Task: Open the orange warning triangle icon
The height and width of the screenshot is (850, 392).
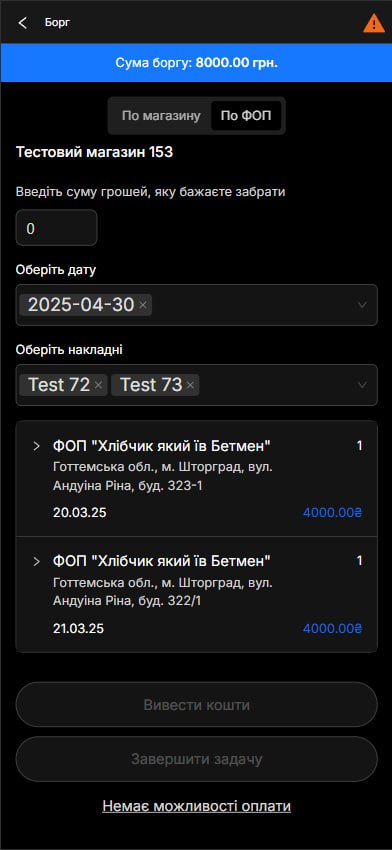Action: click(x=374, y=23)
